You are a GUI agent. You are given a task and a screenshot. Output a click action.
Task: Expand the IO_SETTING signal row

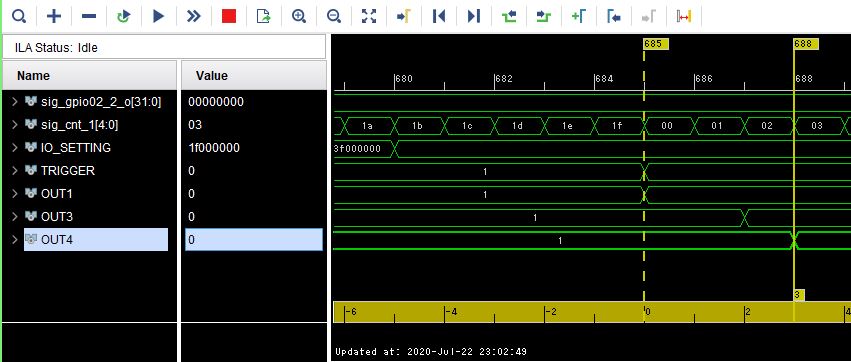click(x=15, y=148)
